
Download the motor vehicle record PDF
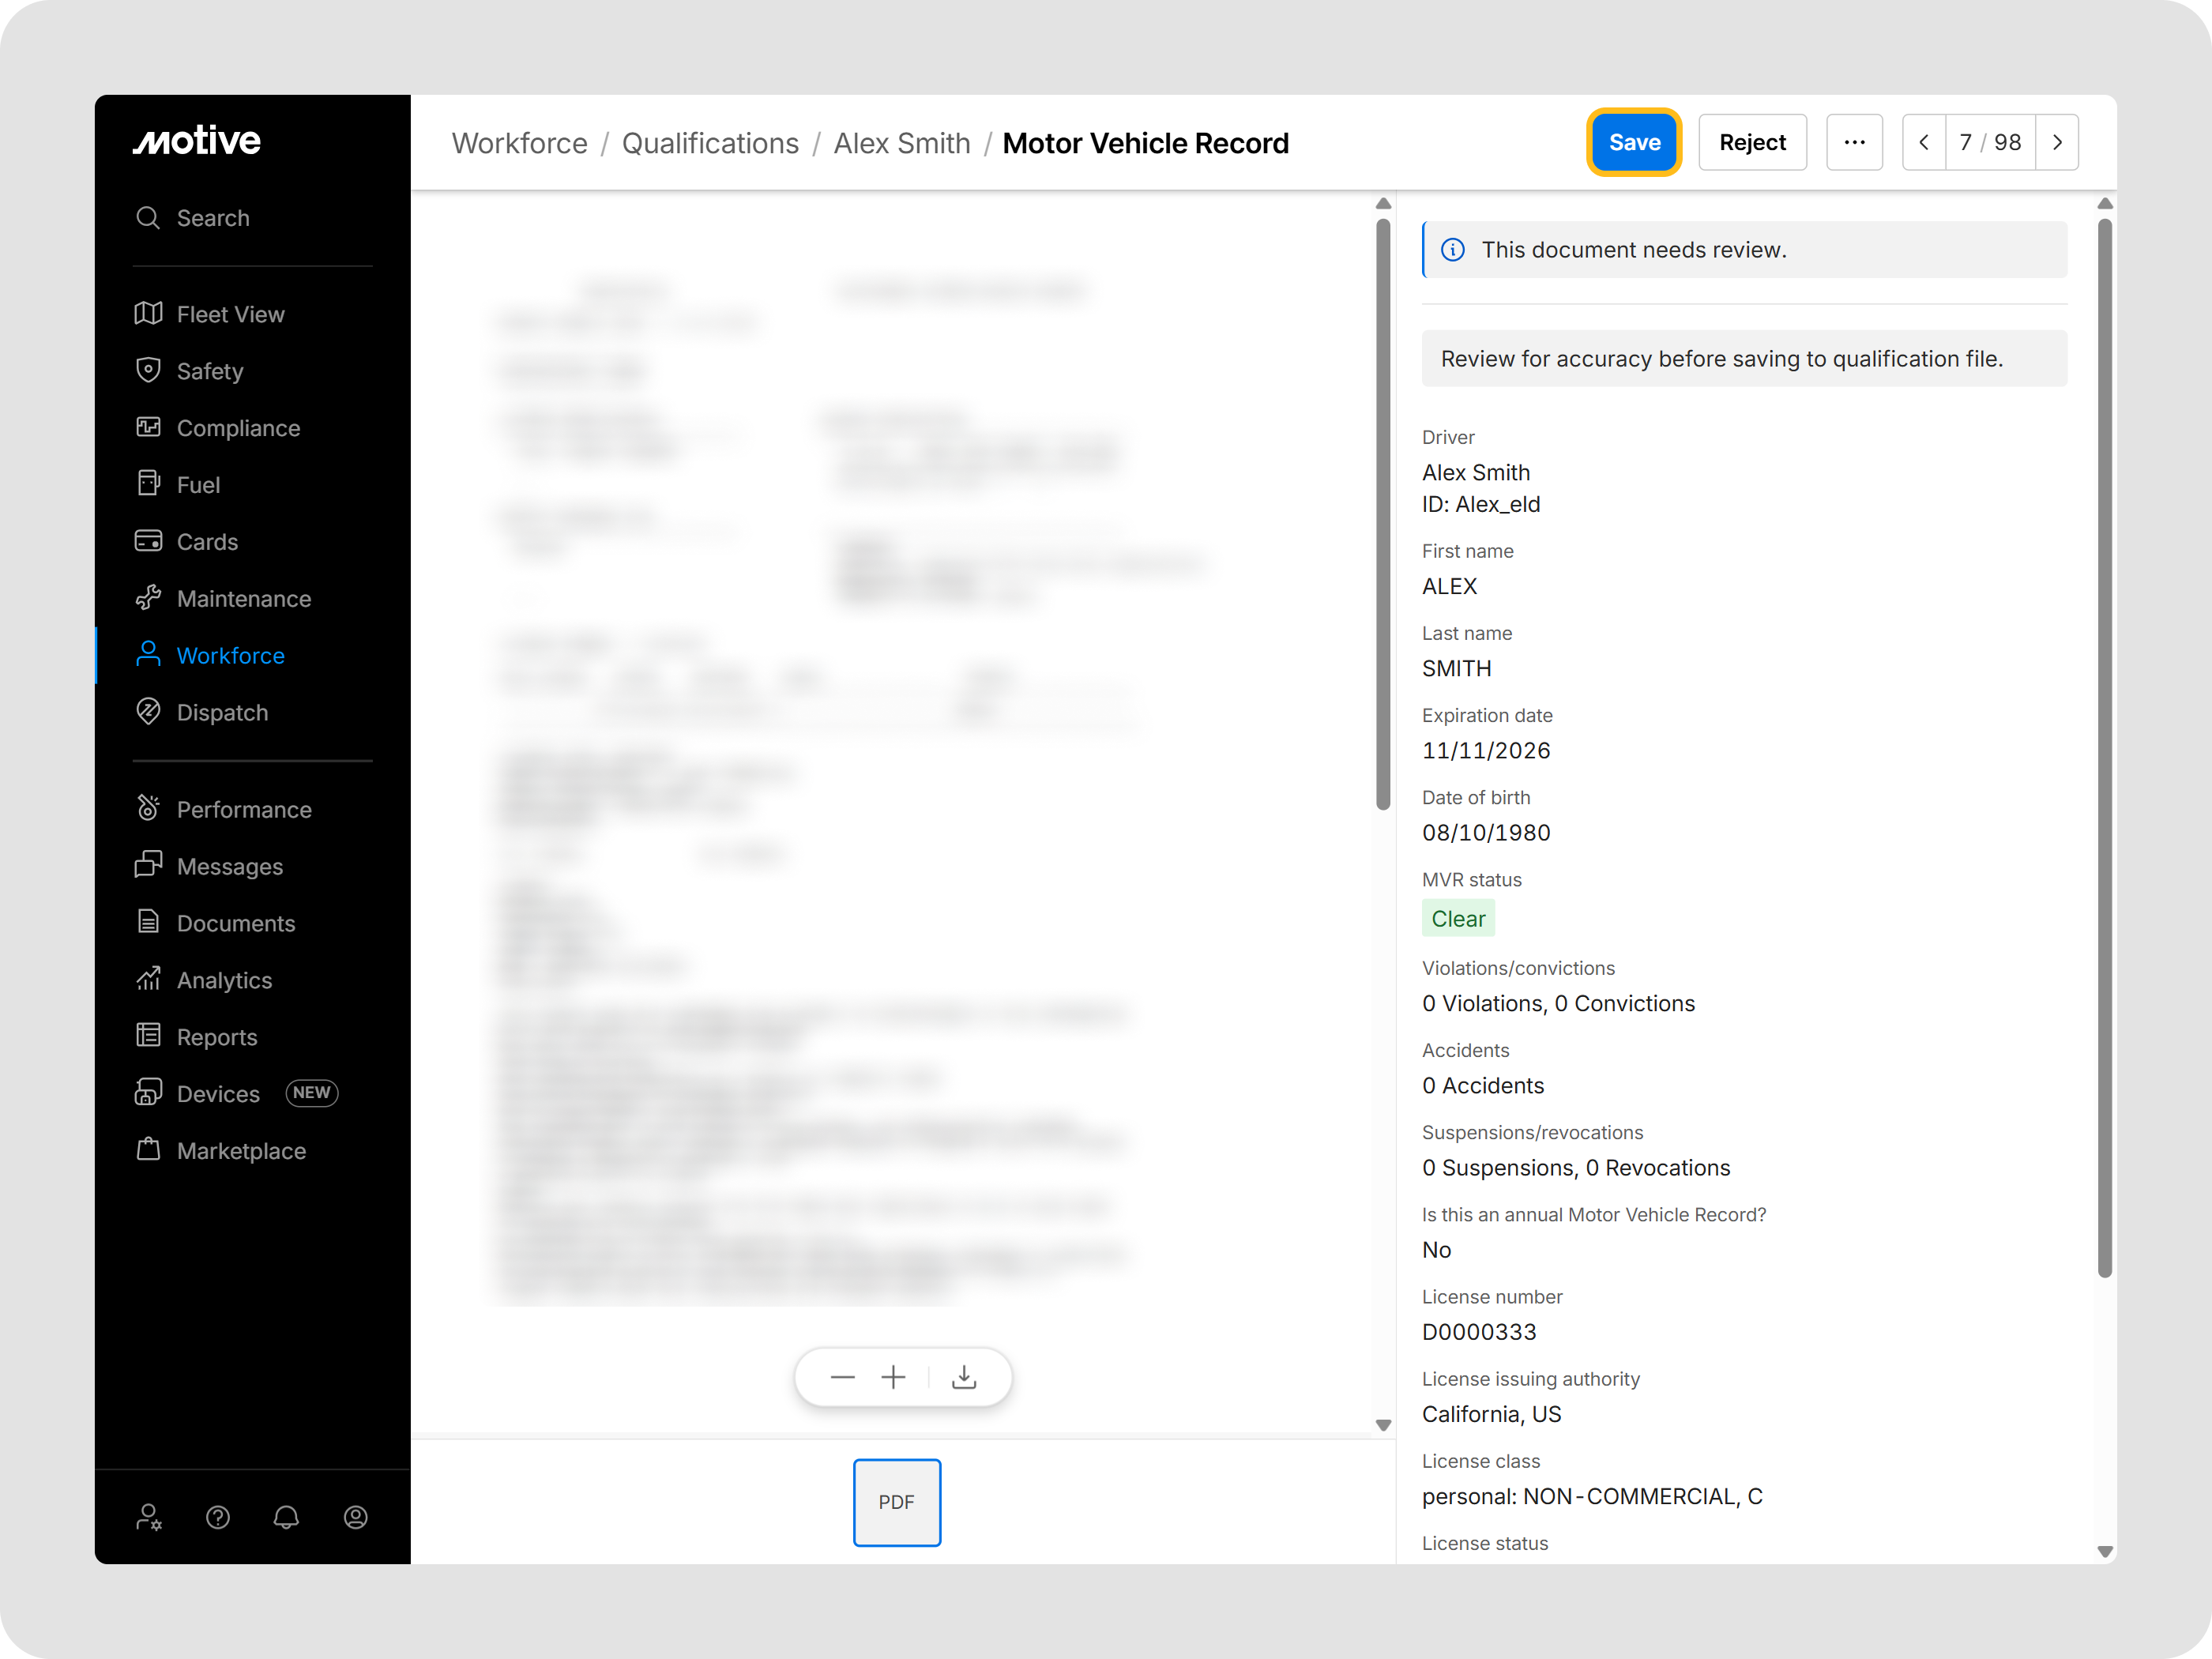pos(964,1377)
